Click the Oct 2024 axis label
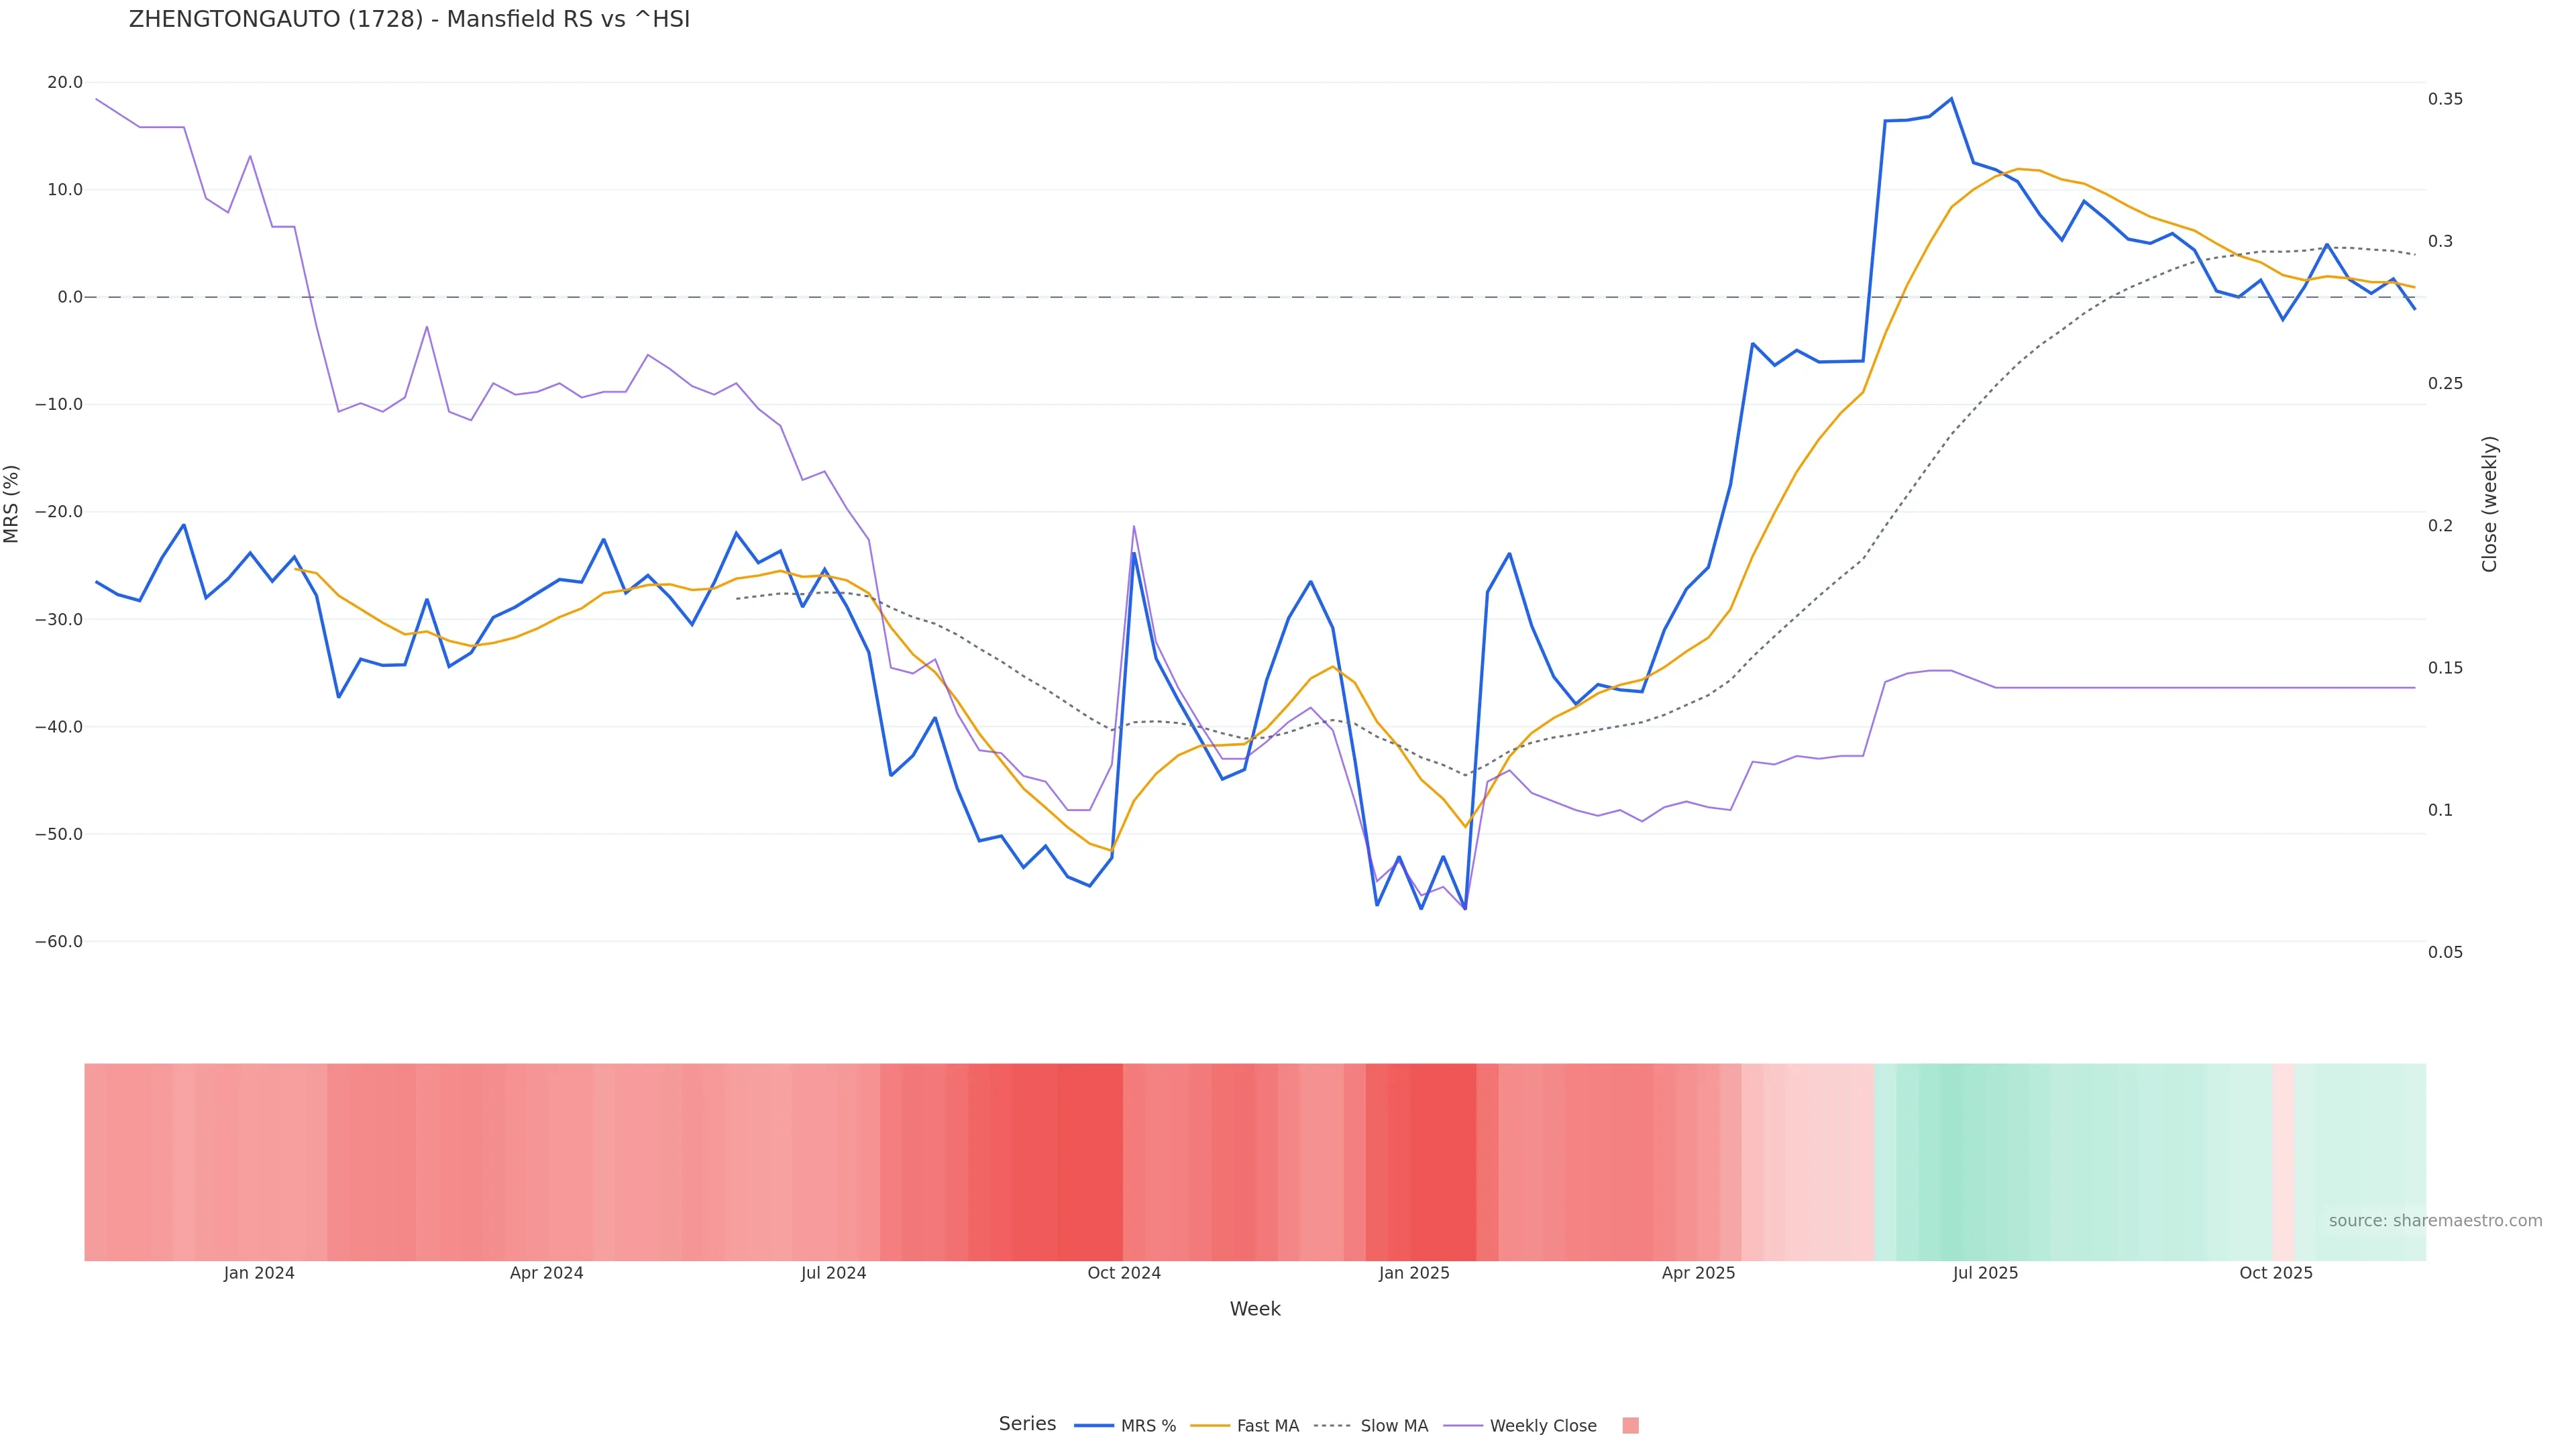This screenshot has width=2576, height=1449. tap(1124, 1273)
